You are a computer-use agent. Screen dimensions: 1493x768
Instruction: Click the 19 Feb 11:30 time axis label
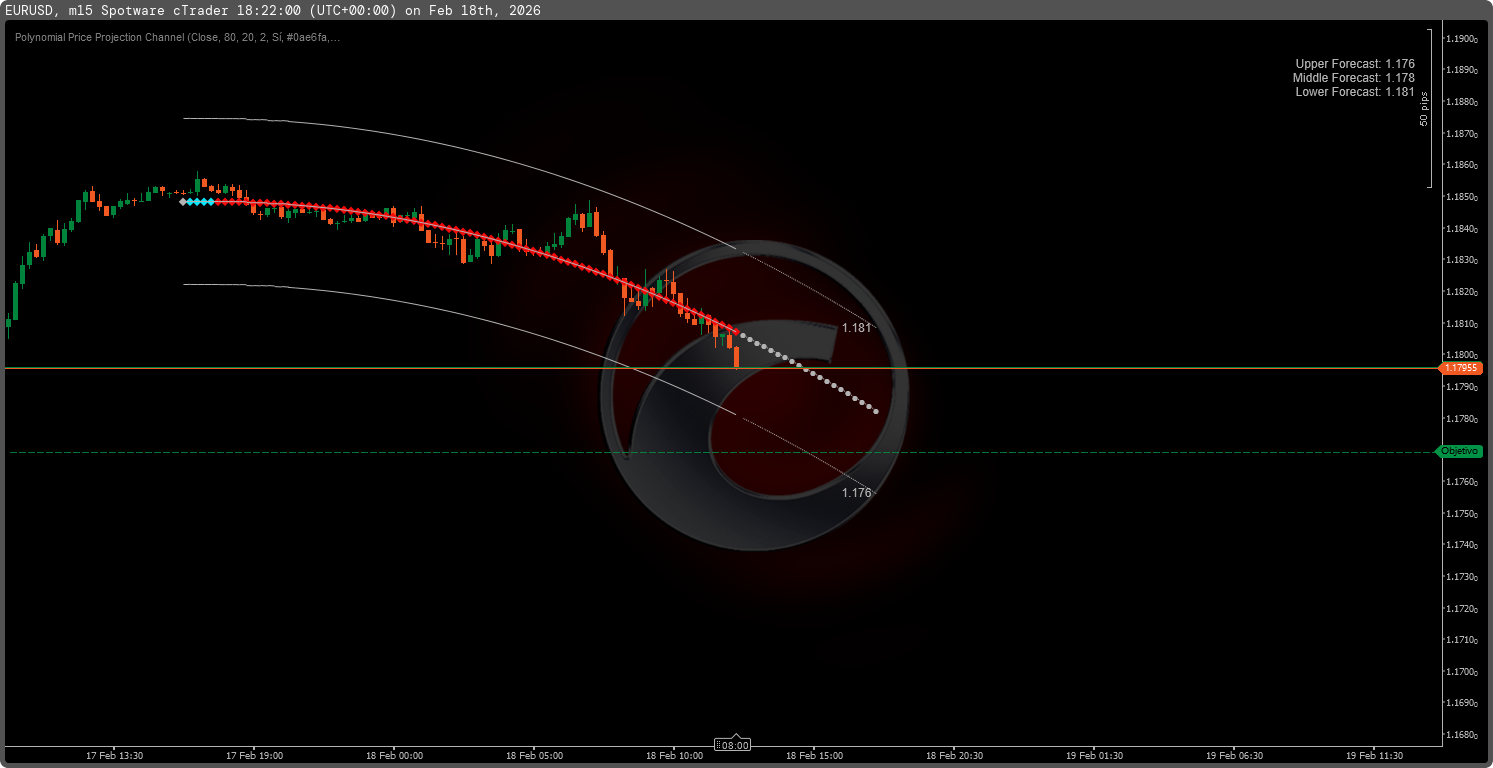tap(1374, 756)
